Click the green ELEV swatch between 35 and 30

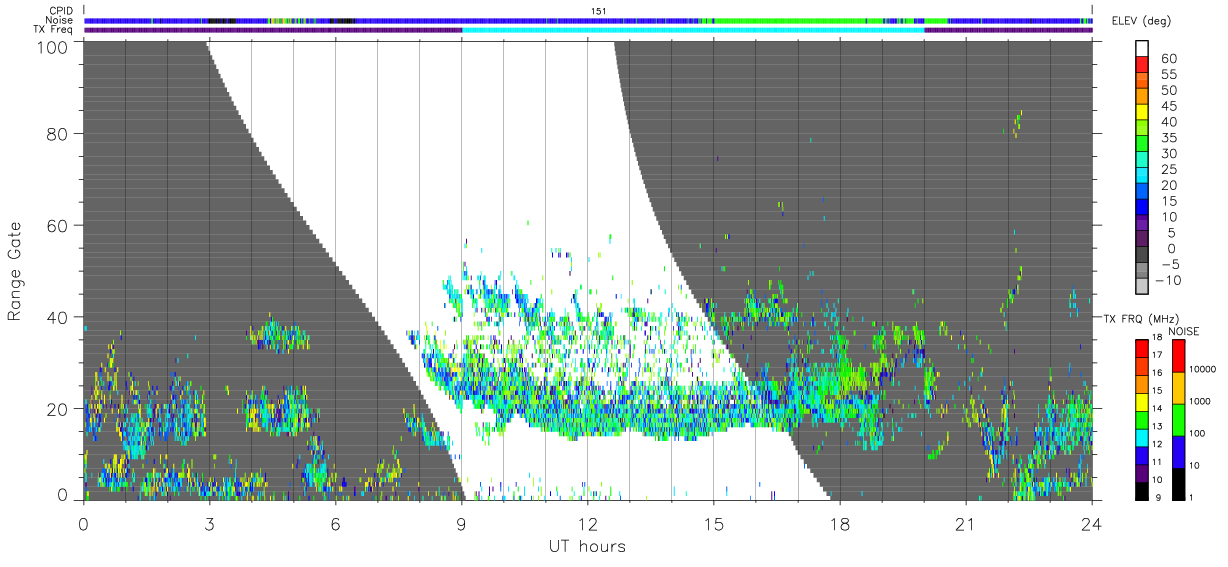pos(1143,145)
